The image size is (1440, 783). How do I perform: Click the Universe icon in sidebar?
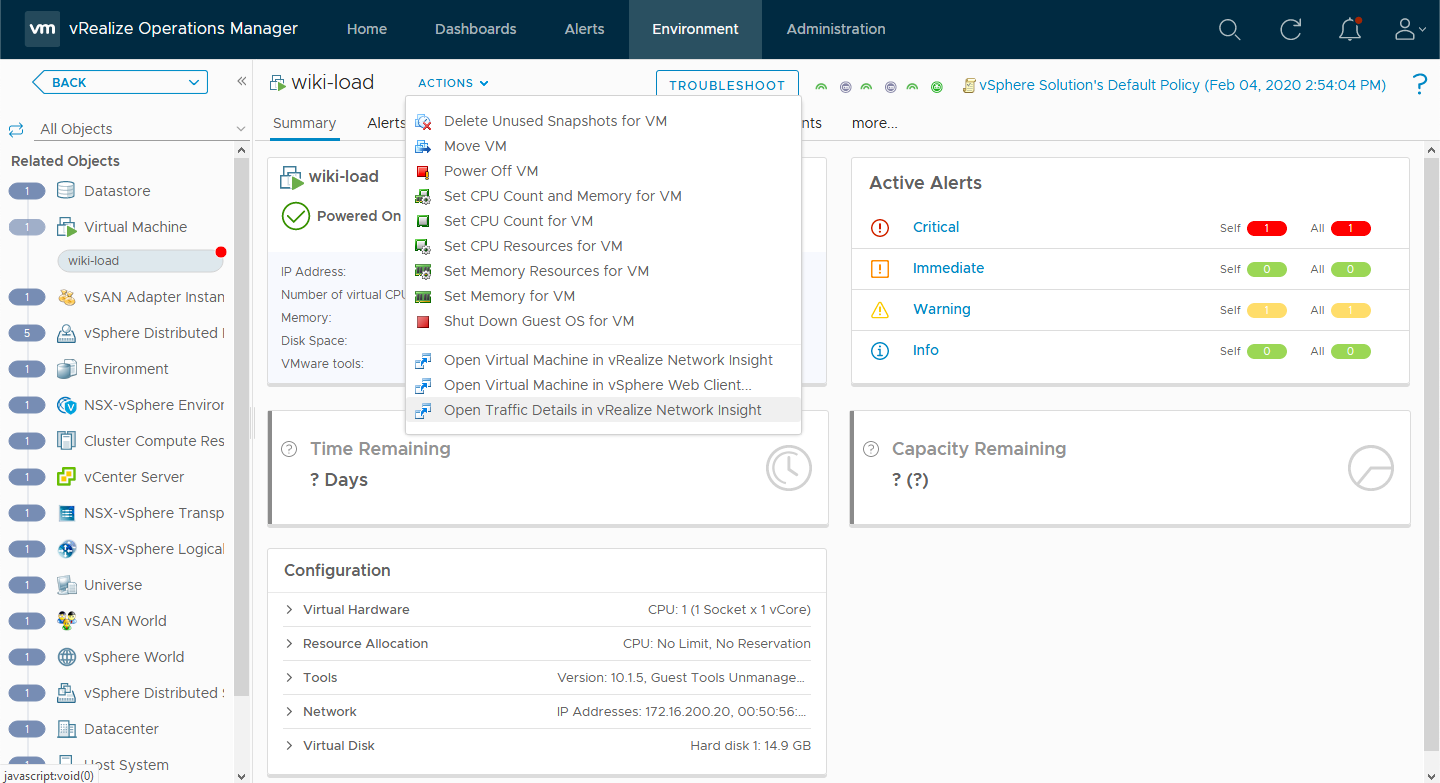click(x=66, y=585)
